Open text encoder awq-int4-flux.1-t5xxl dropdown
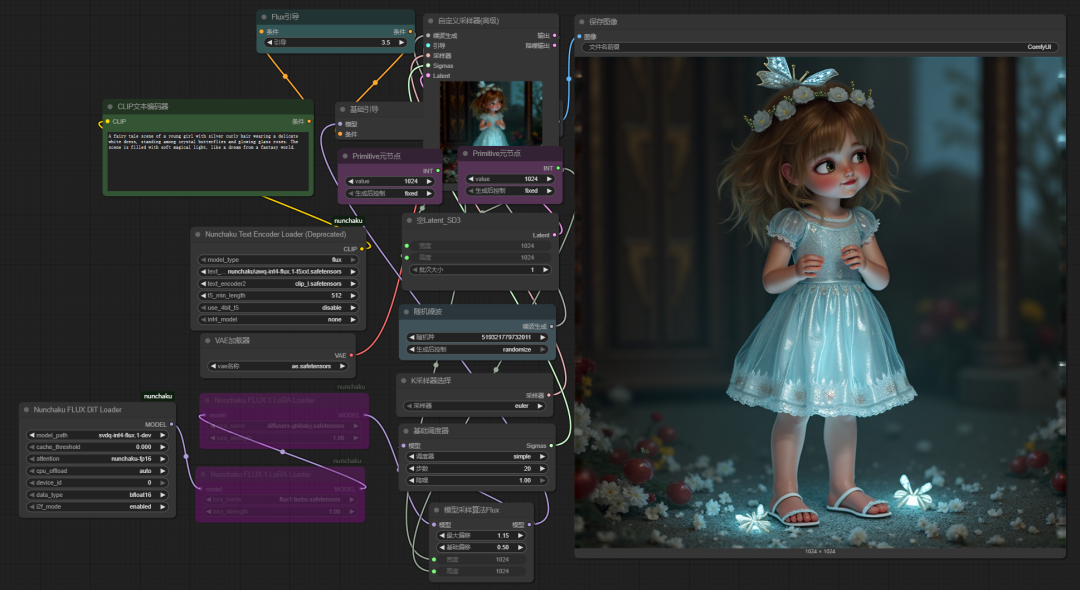Image resolution: width=1080 pixels, height=590 pixels. pos(278,271)
